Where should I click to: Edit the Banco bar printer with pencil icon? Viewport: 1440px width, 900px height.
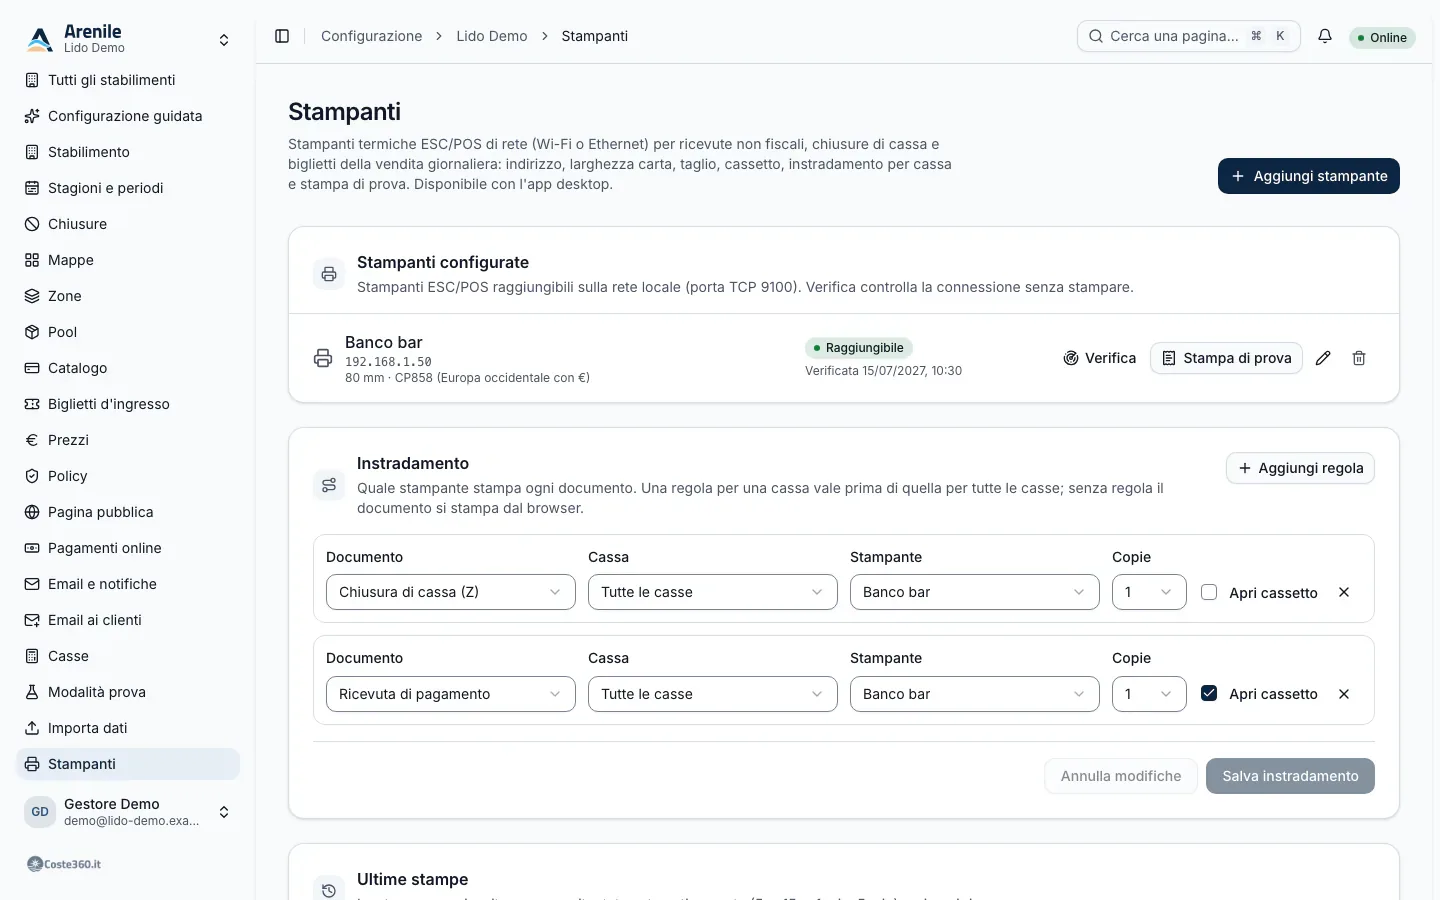[x=1323, y=358]
